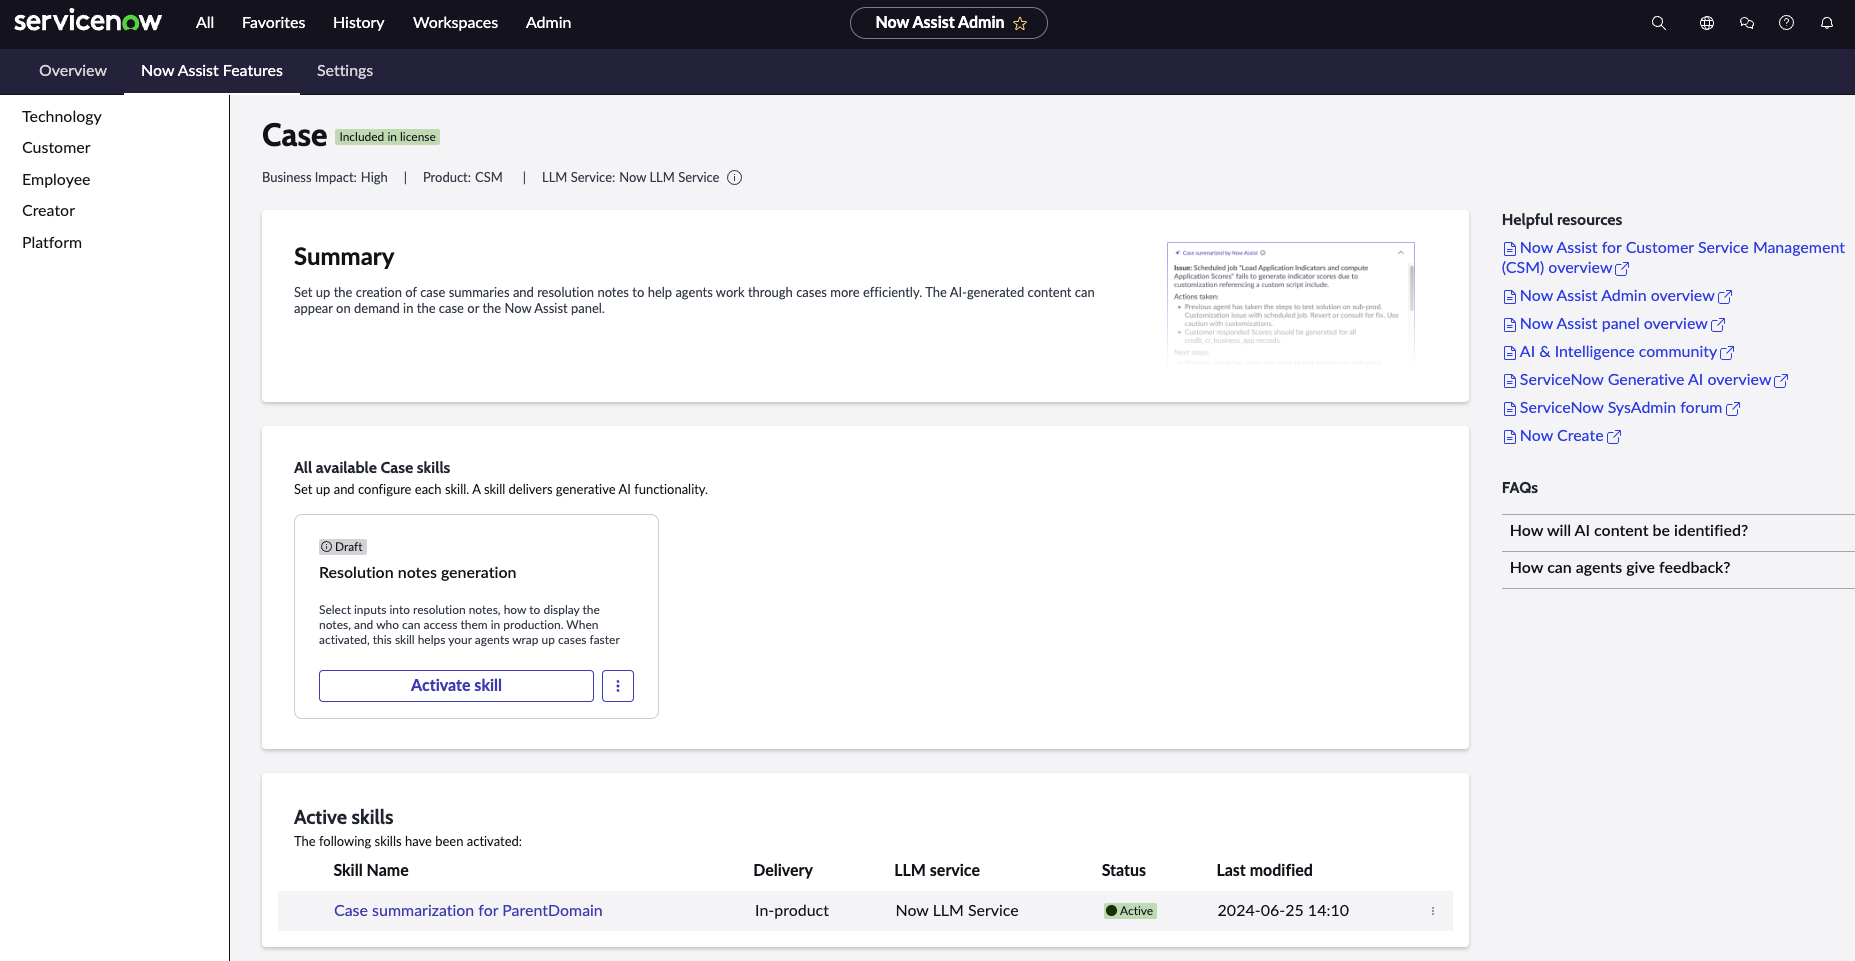Select Customer in the sidebar
The image size is (1855, 961).
[x=56, y=148]
